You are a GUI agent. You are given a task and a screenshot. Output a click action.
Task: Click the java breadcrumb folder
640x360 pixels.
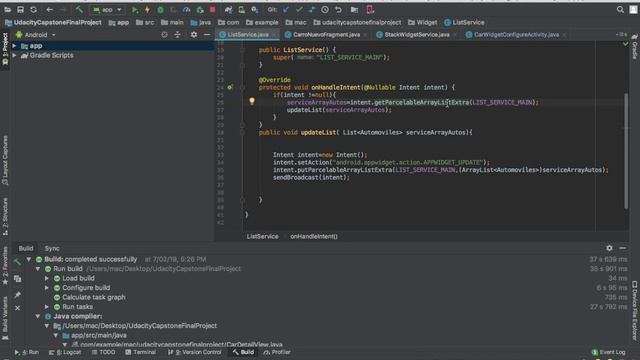click(201, 22)
